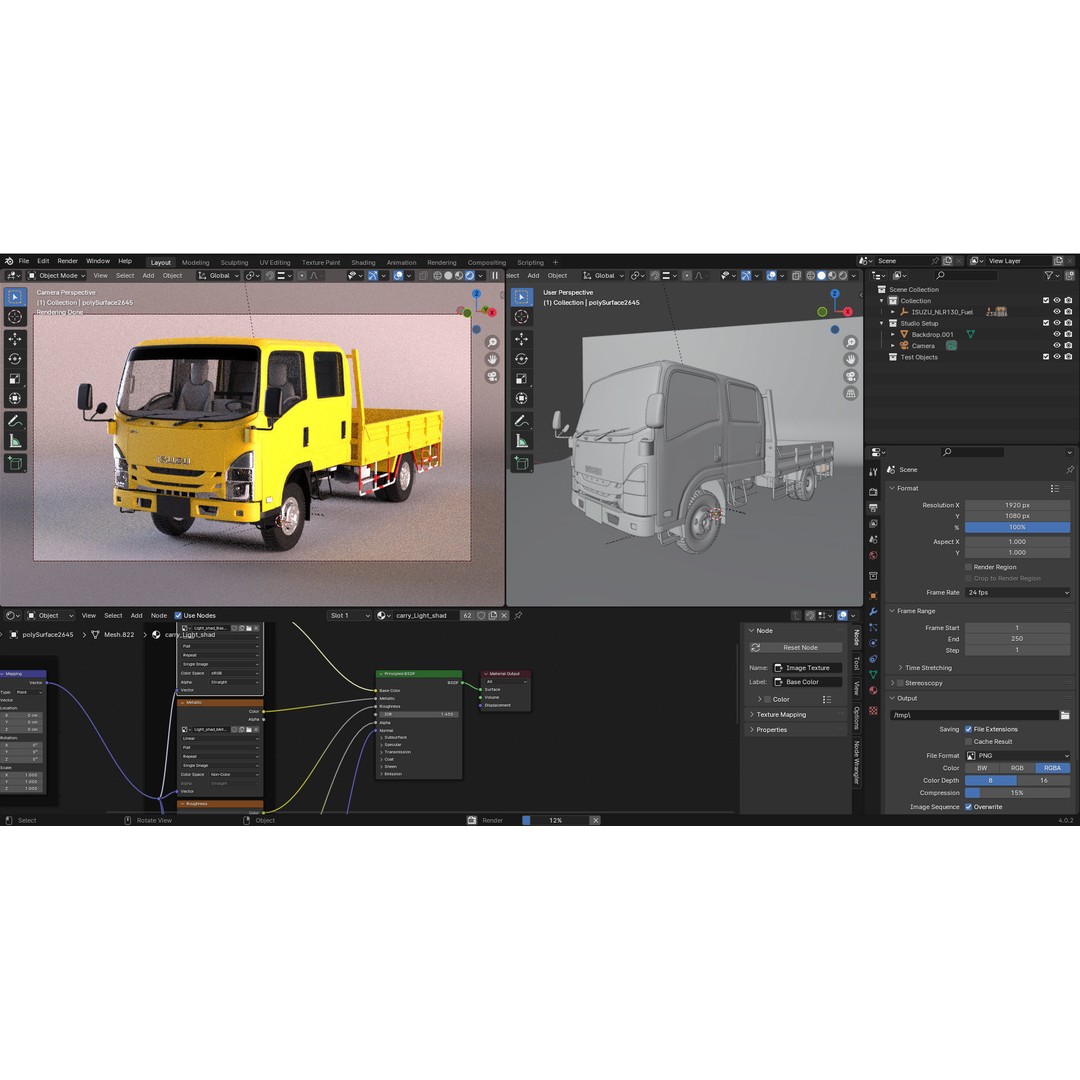The image size is (1080, 1080).
Task: Open the Physics properties tab
Action: pyautogui.click(x=873, y=643)
